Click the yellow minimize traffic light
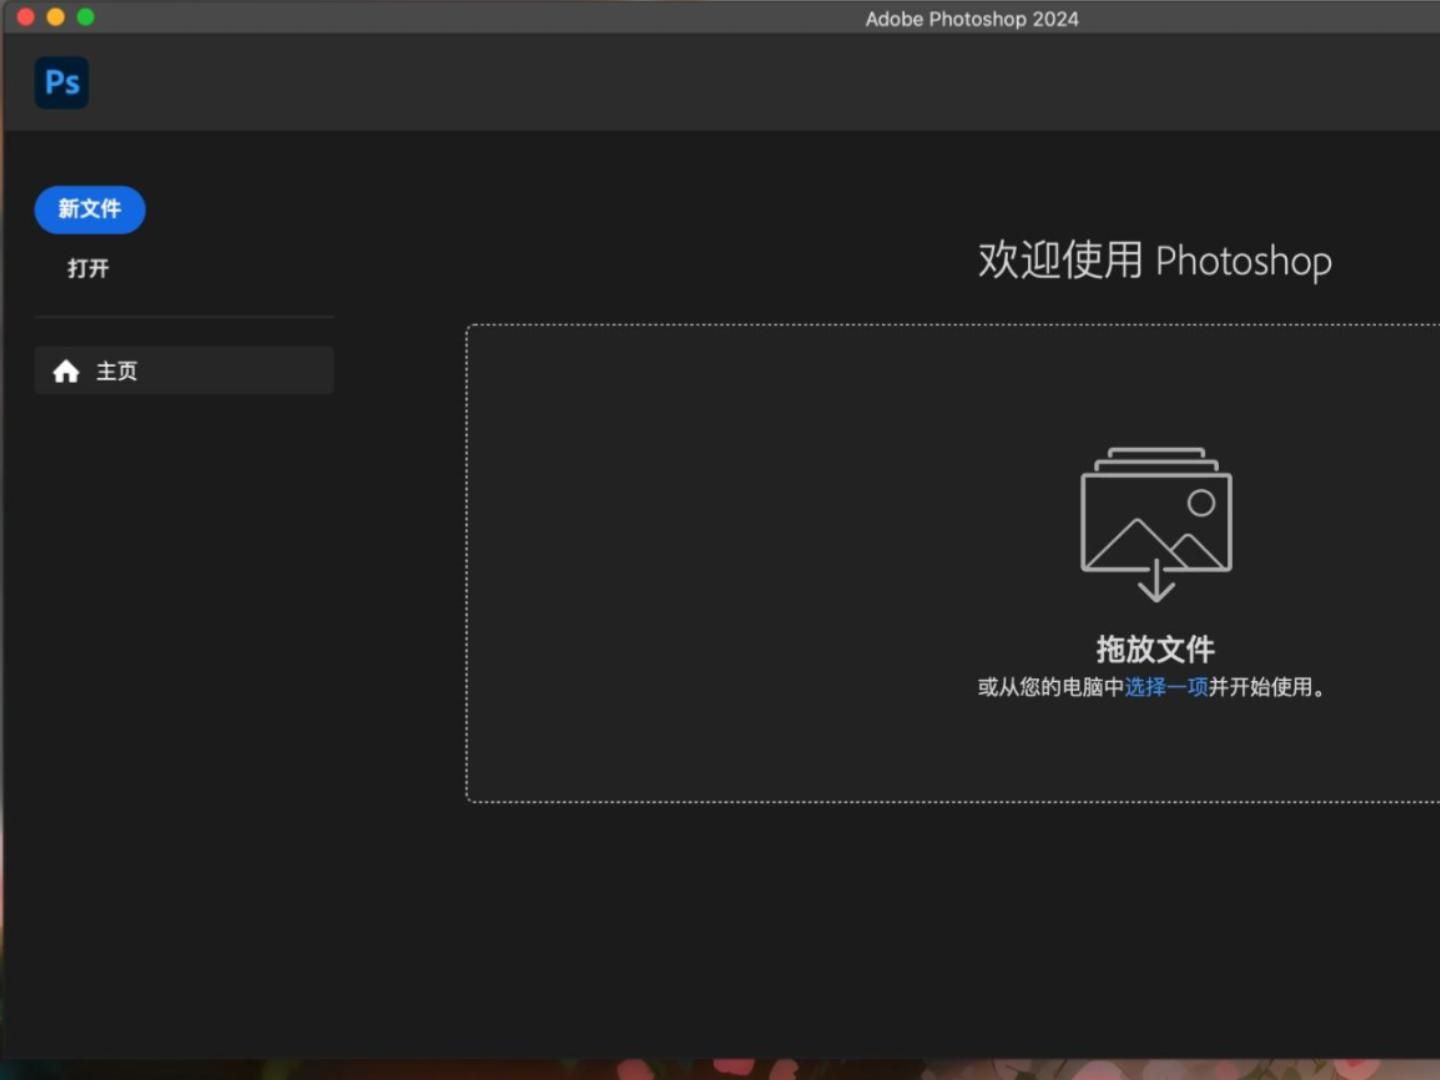 click(x=55, y=17)
